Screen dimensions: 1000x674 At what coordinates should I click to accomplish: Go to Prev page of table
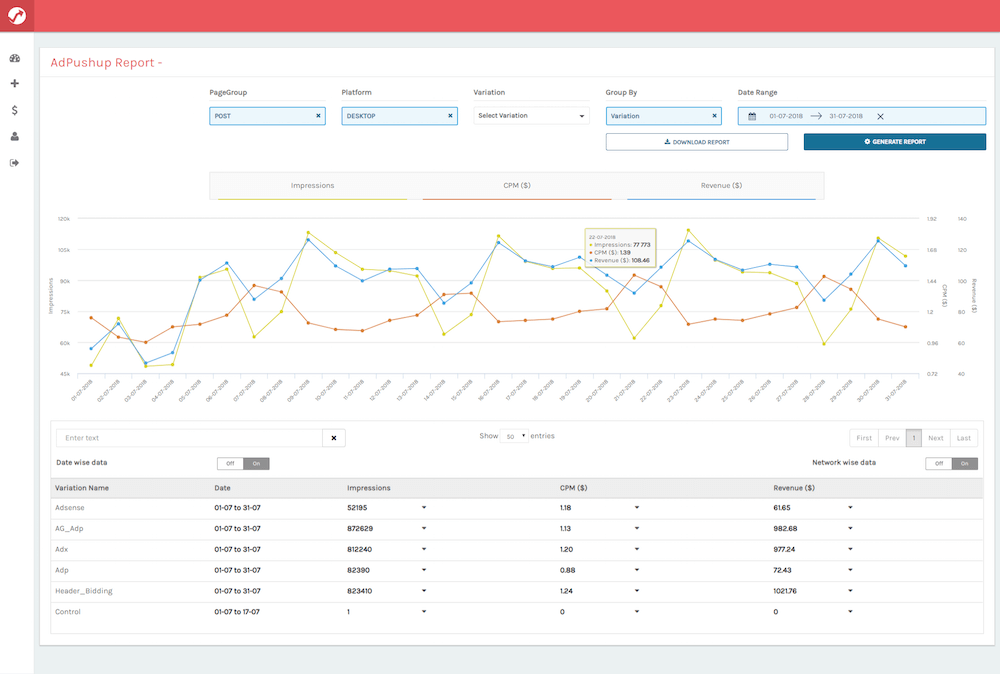click(892, 438)
